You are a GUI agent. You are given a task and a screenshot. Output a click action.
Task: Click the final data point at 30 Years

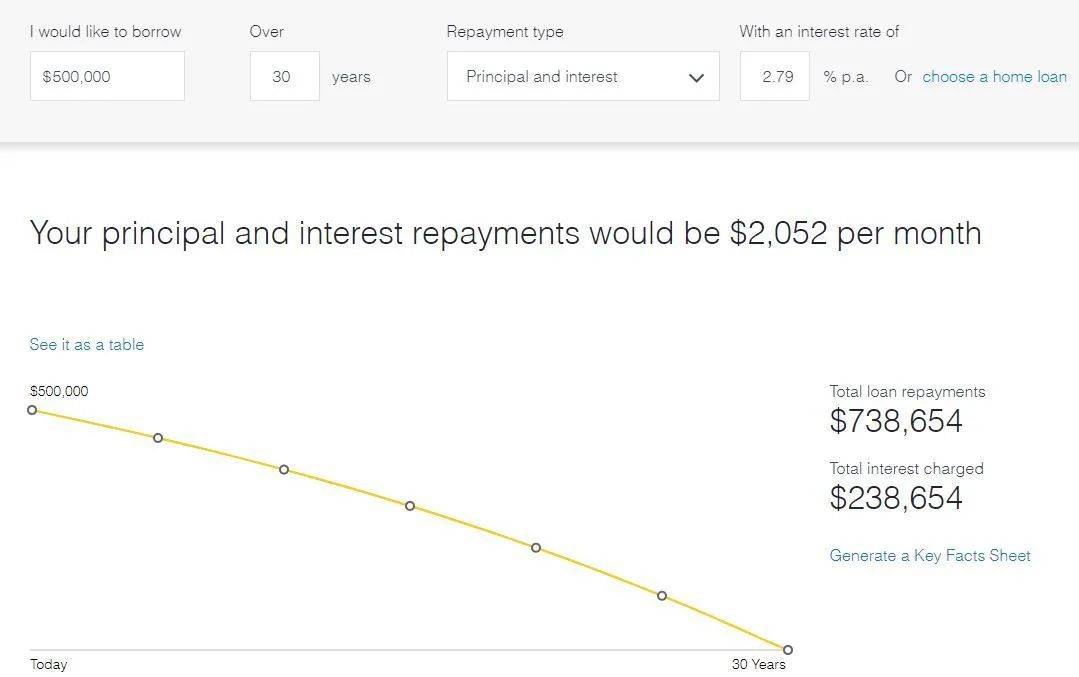(x=787, y=649)
